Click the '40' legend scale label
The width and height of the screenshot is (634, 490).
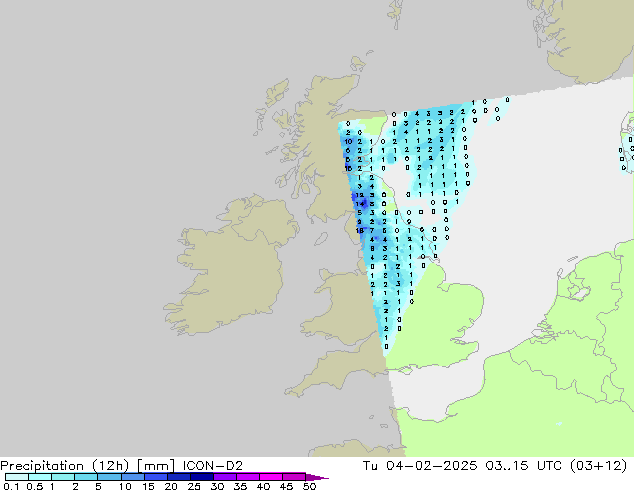(x=263, y=486)
